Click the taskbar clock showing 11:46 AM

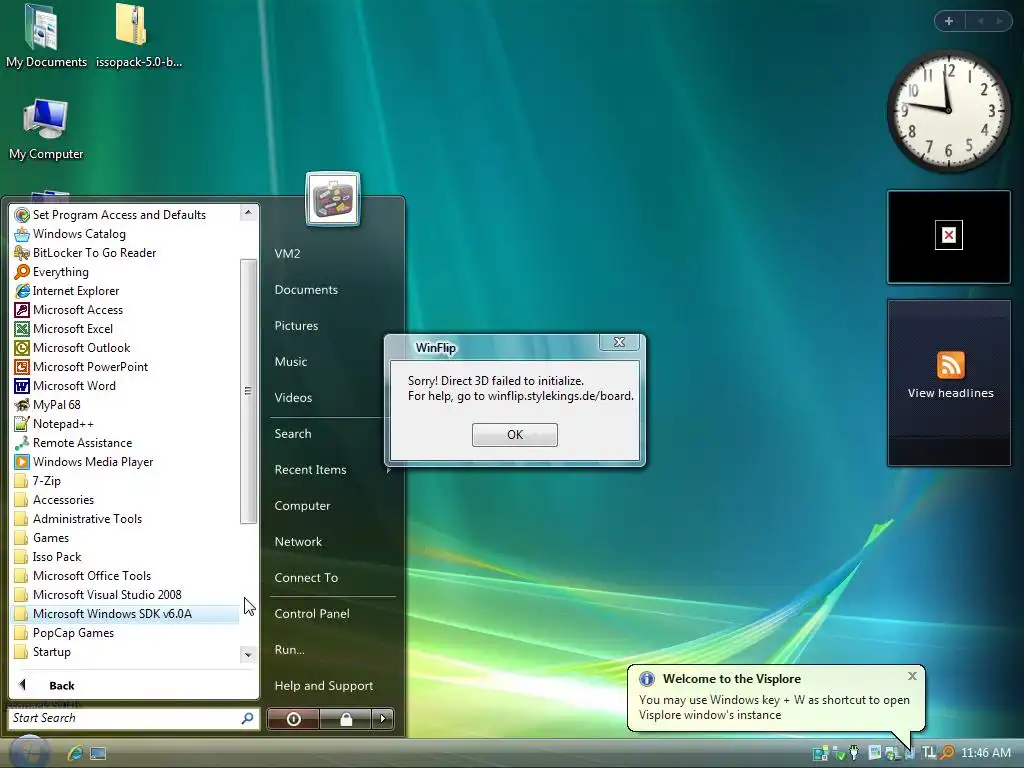[x=985, y=753]
